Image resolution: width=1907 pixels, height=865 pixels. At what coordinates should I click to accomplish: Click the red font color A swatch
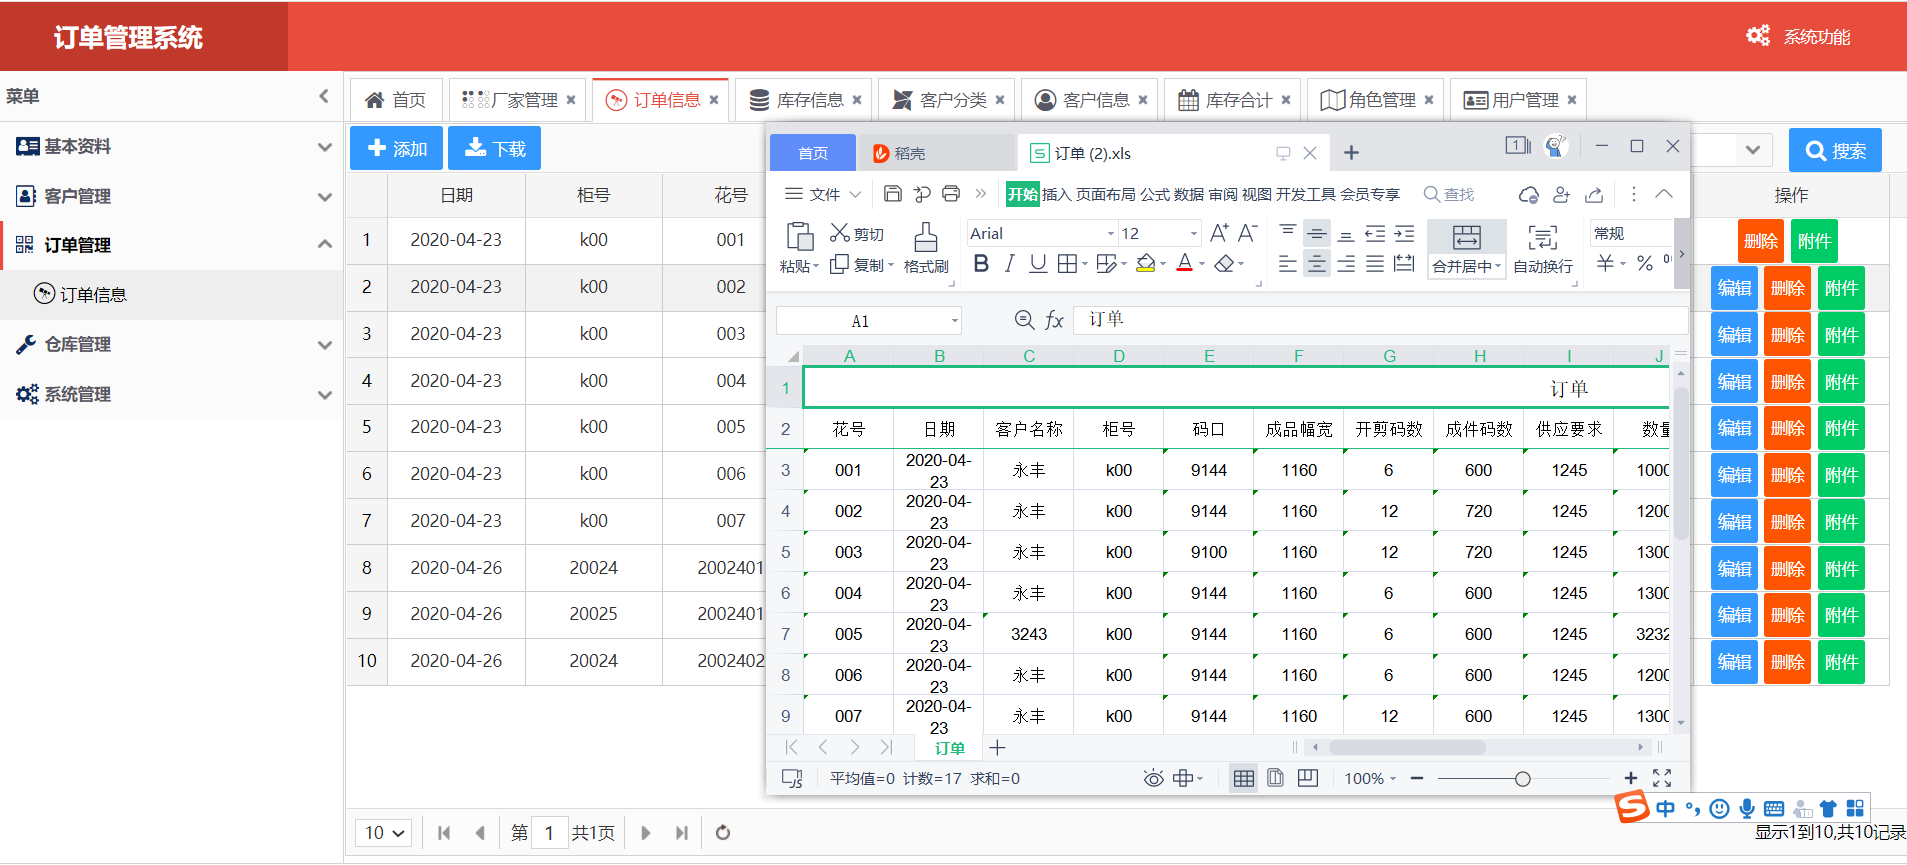[1185, 264]
